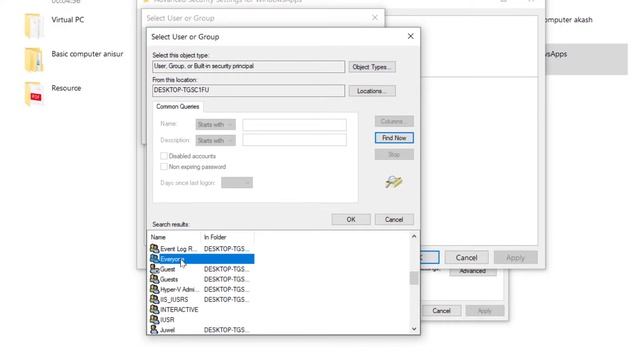Click the INTERACTIVE group icon
Screen dimensions: 640x360
tap(154, 309)
